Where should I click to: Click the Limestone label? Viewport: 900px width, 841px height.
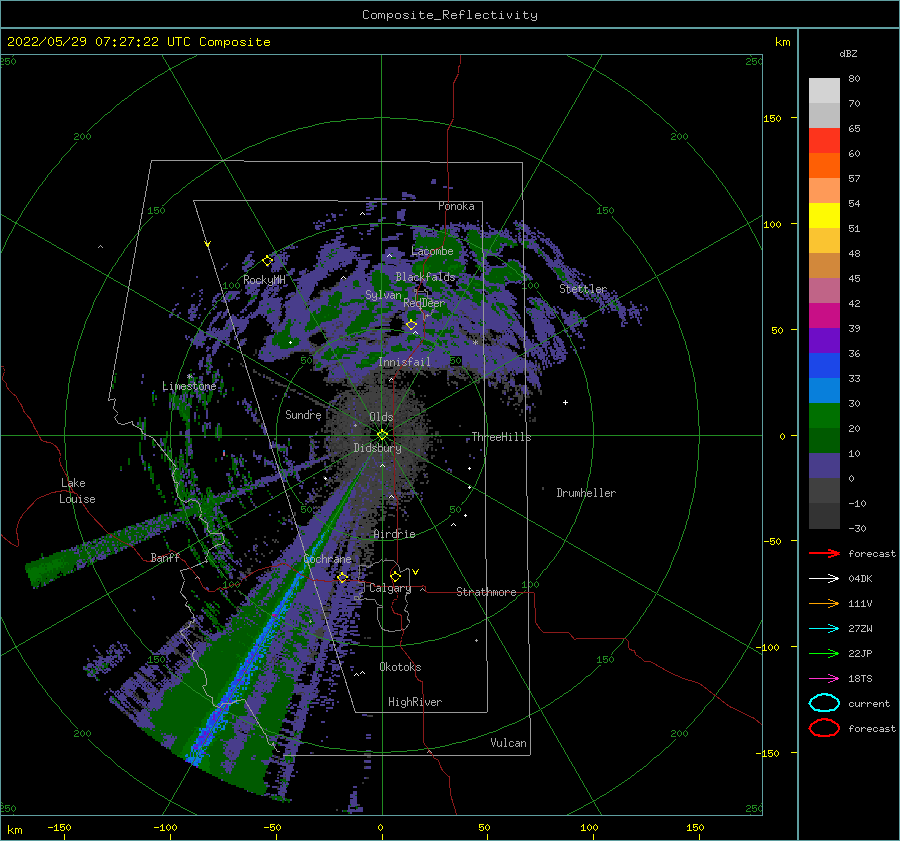click(x=189, y=386)
